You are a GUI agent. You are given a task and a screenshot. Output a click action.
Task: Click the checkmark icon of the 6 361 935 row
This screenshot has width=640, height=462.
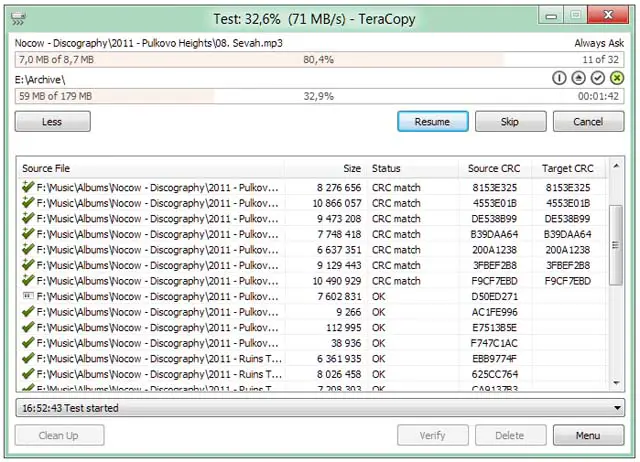[28, 358]
